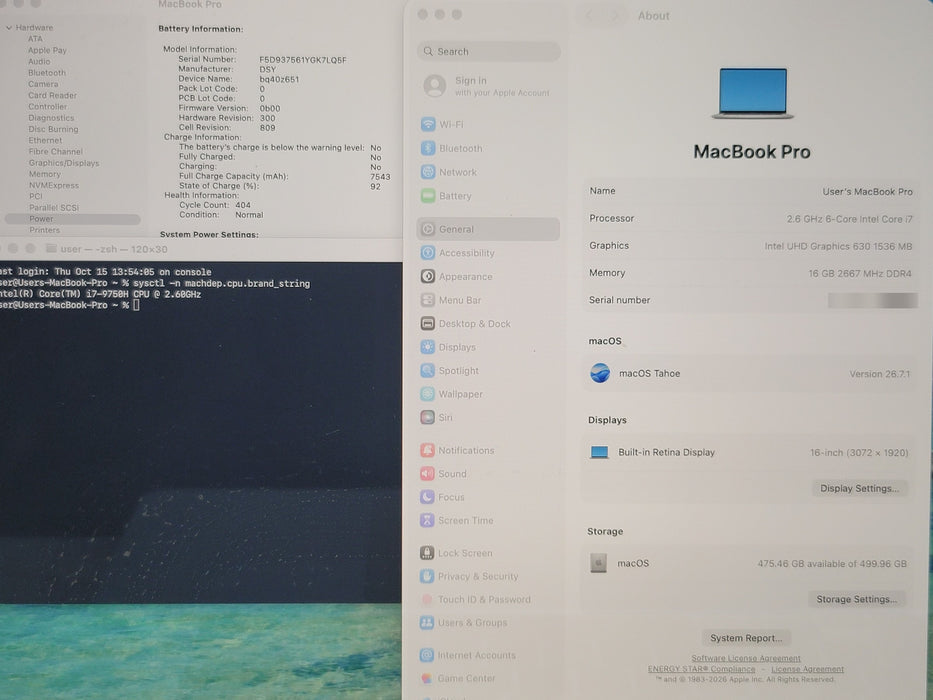Click the Name row User's MacBook Pro
Image resolution: width=933 pixels, height=700 pixels.
click(x=750, y=191)
